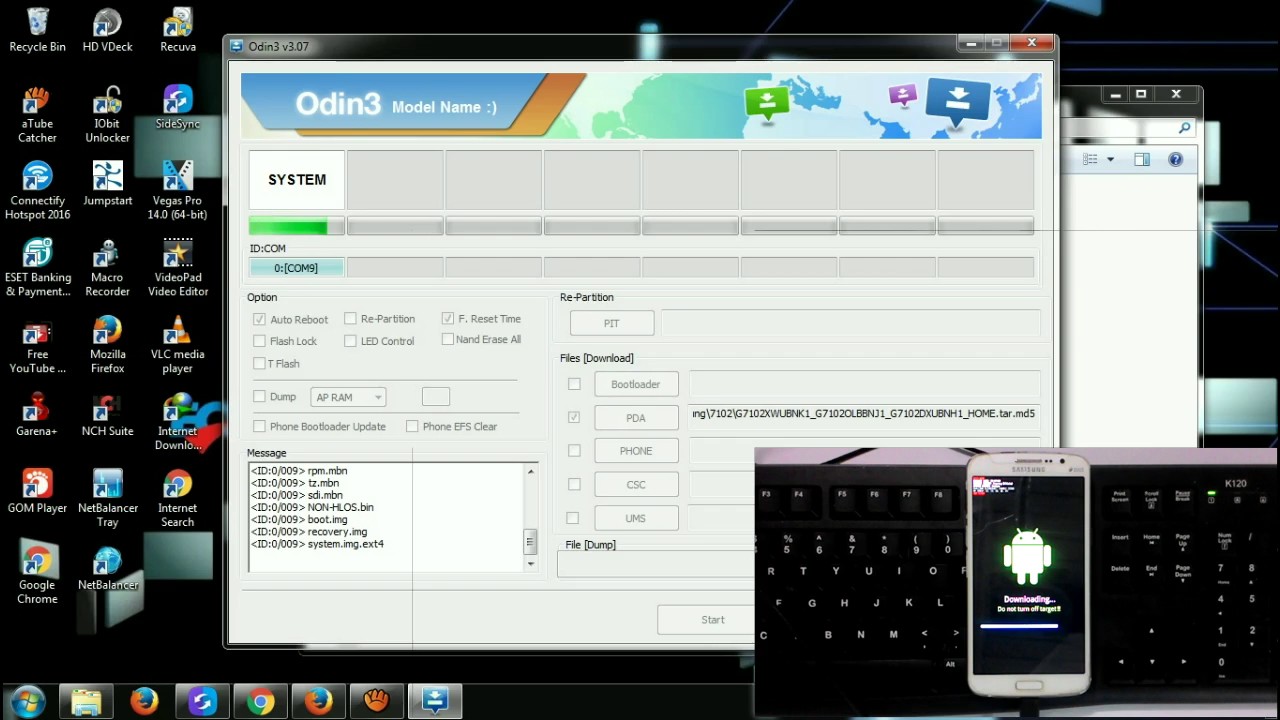
Task: Open VideoPad Video Editor icon
Action: point(178,267)
